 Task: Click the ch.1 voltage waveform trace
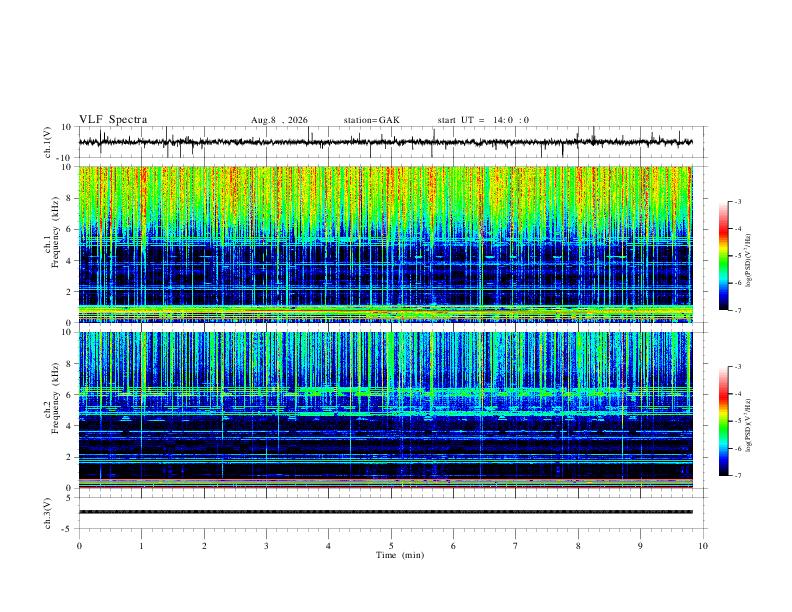click(x=385, y=142)
